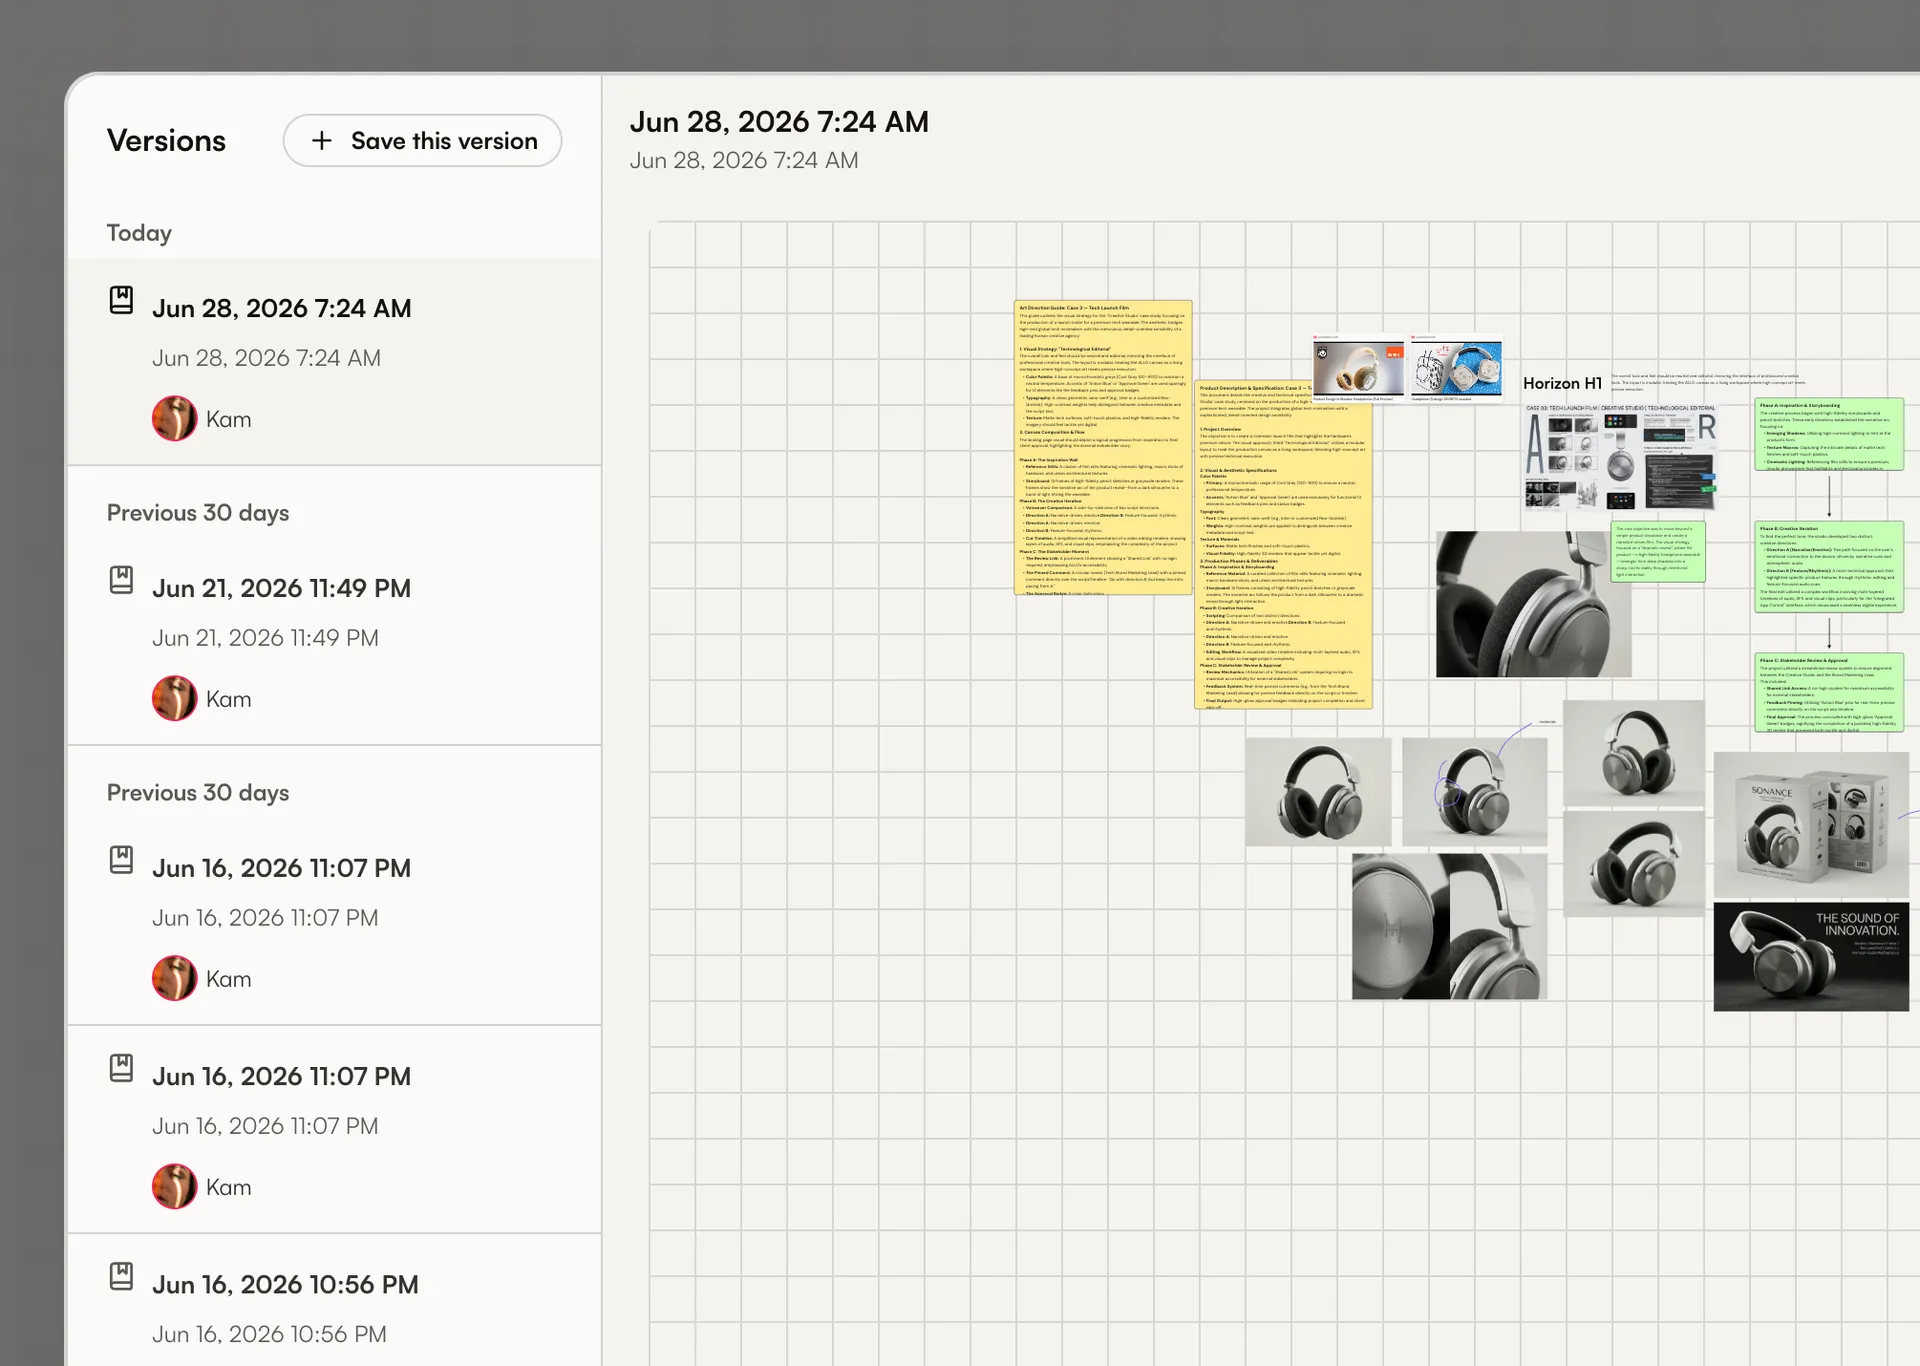Click the Jun 21, 2026 11:49 PM subtitle timestamp
The height and width of the screenshot is (1366, 1920).
[x=265, y=638]
